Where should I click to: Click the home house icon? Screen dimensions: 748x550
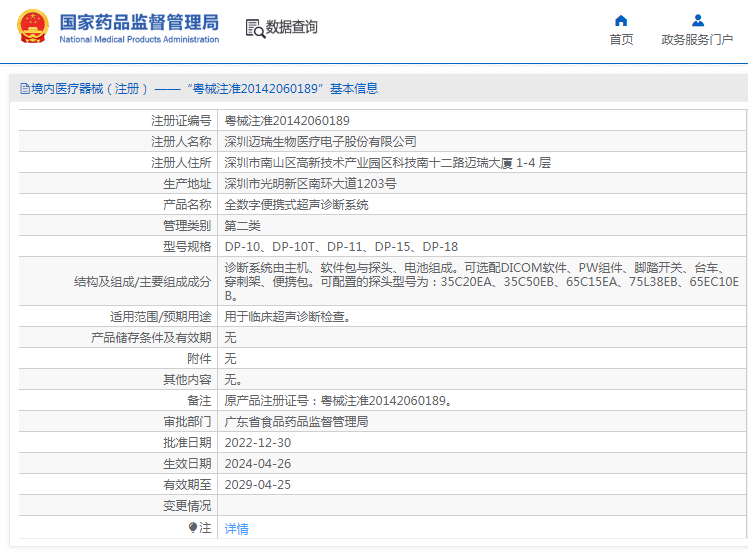point(621,21)
